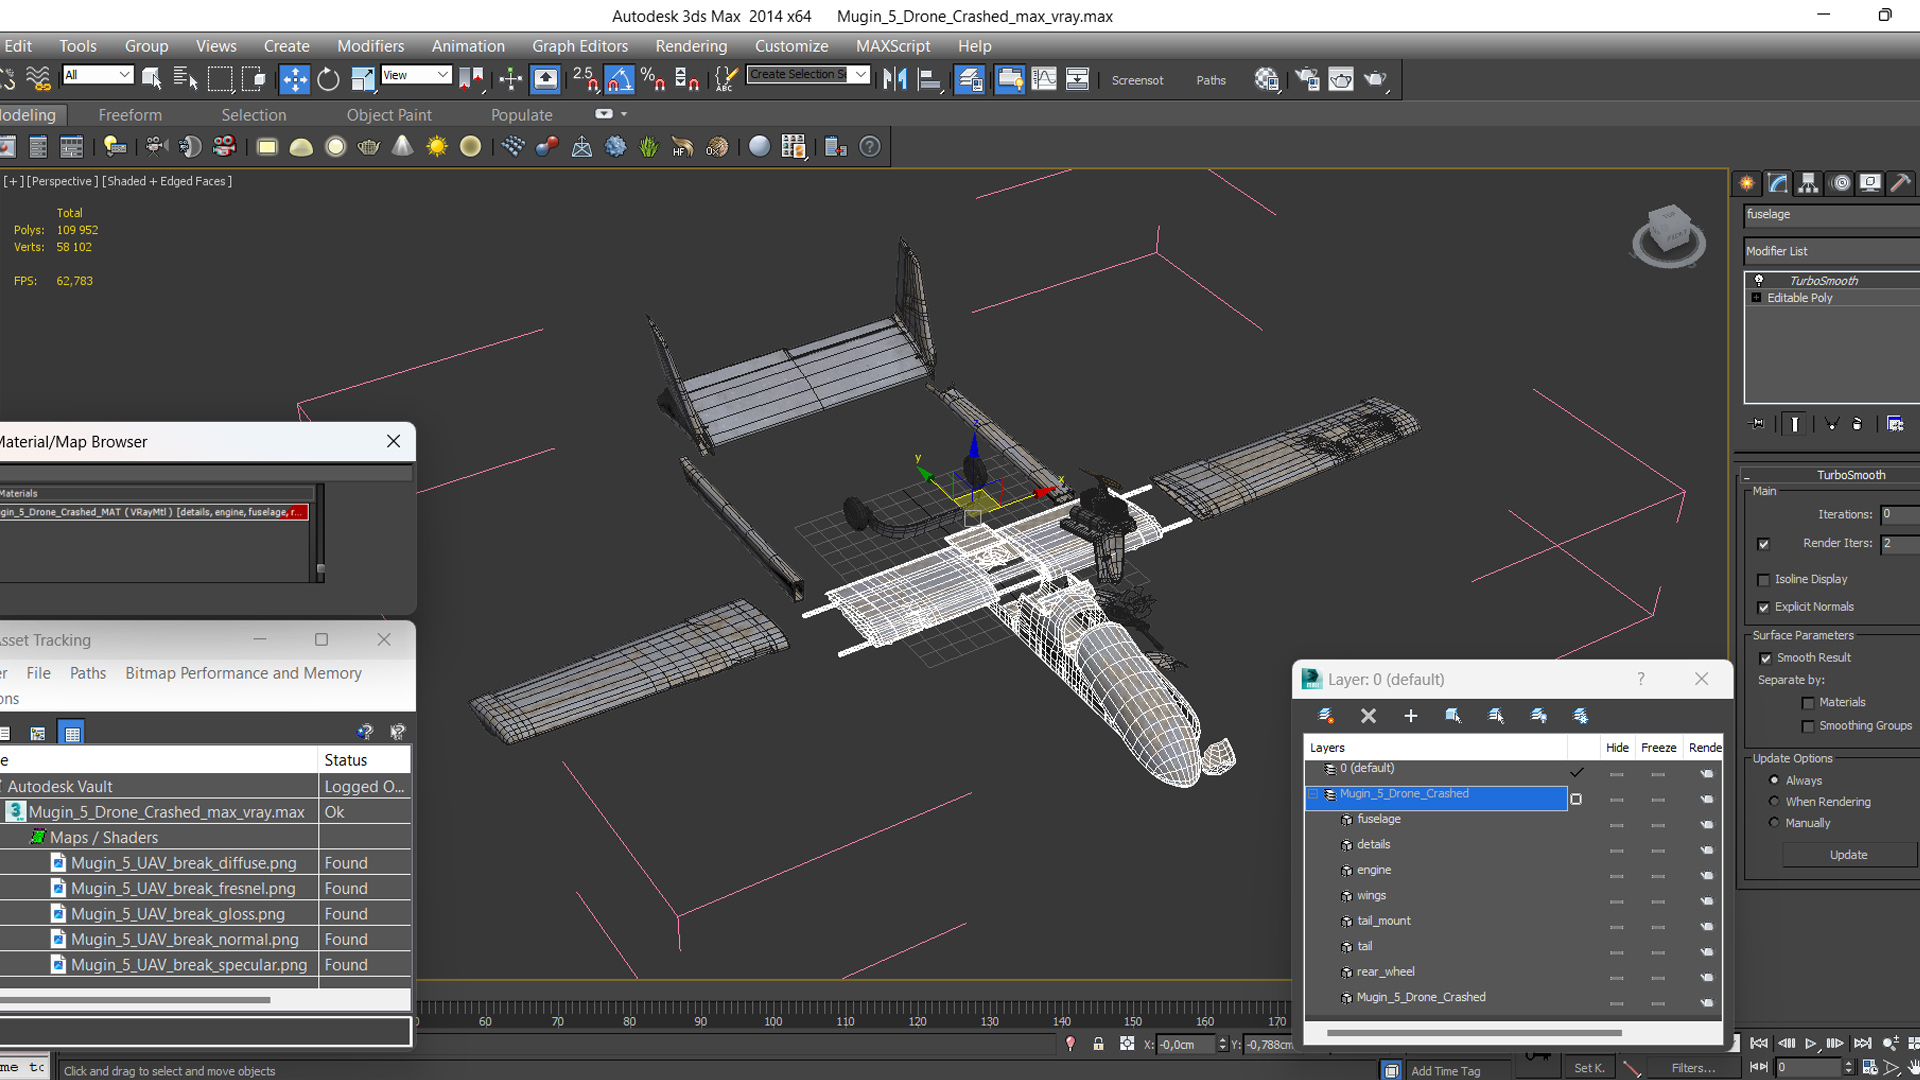Toggle Explicit Normals checkbox

pos(1763,608)
